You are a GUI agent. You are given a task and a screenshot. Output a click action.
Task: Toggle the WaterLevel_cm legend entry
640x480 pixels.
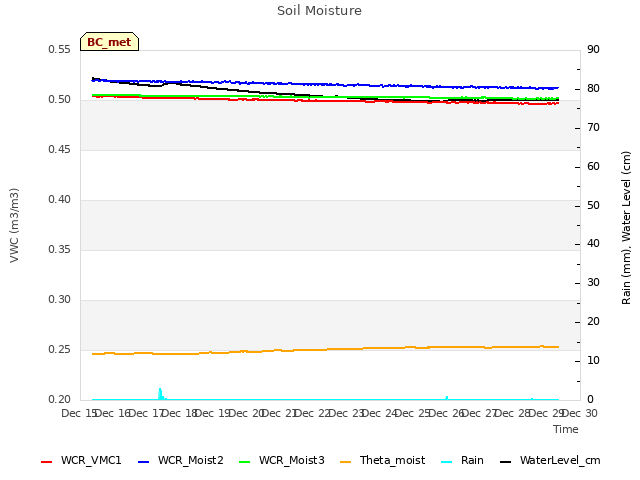click(550, 461)
